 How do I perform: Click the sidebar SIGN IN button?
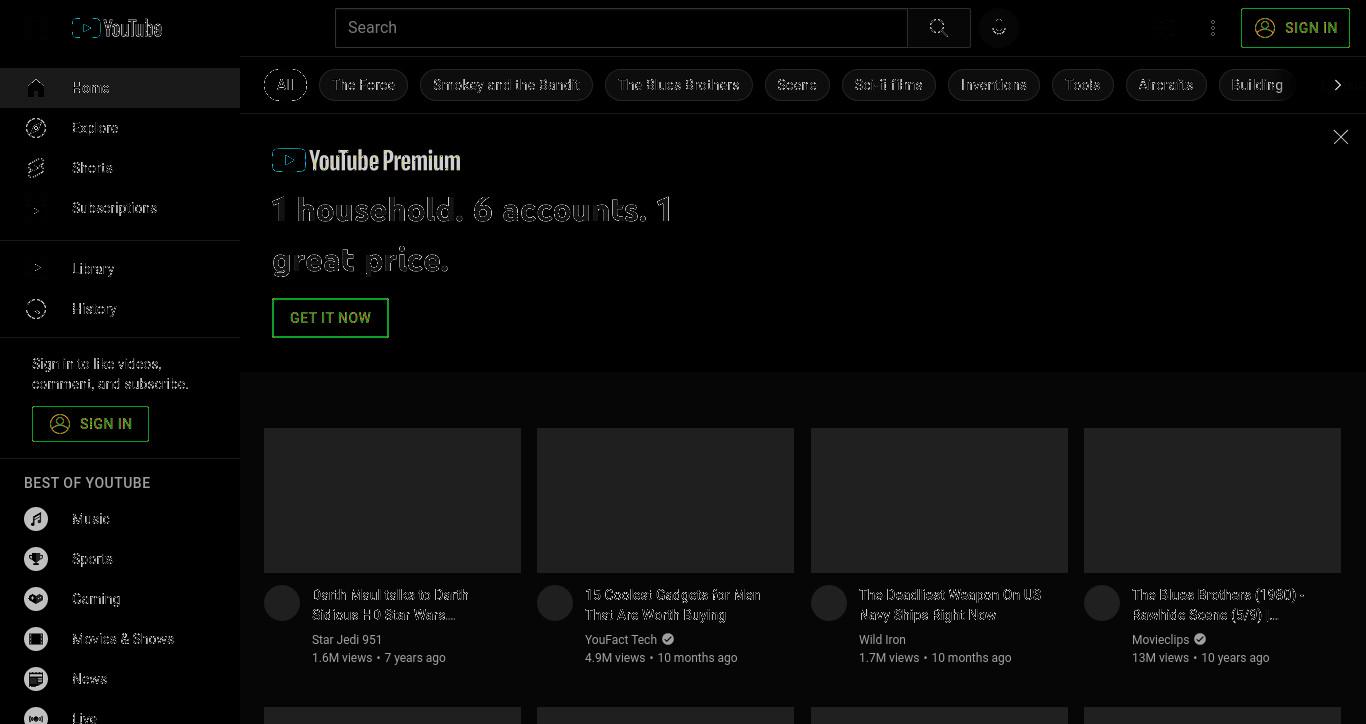[90, 424]
